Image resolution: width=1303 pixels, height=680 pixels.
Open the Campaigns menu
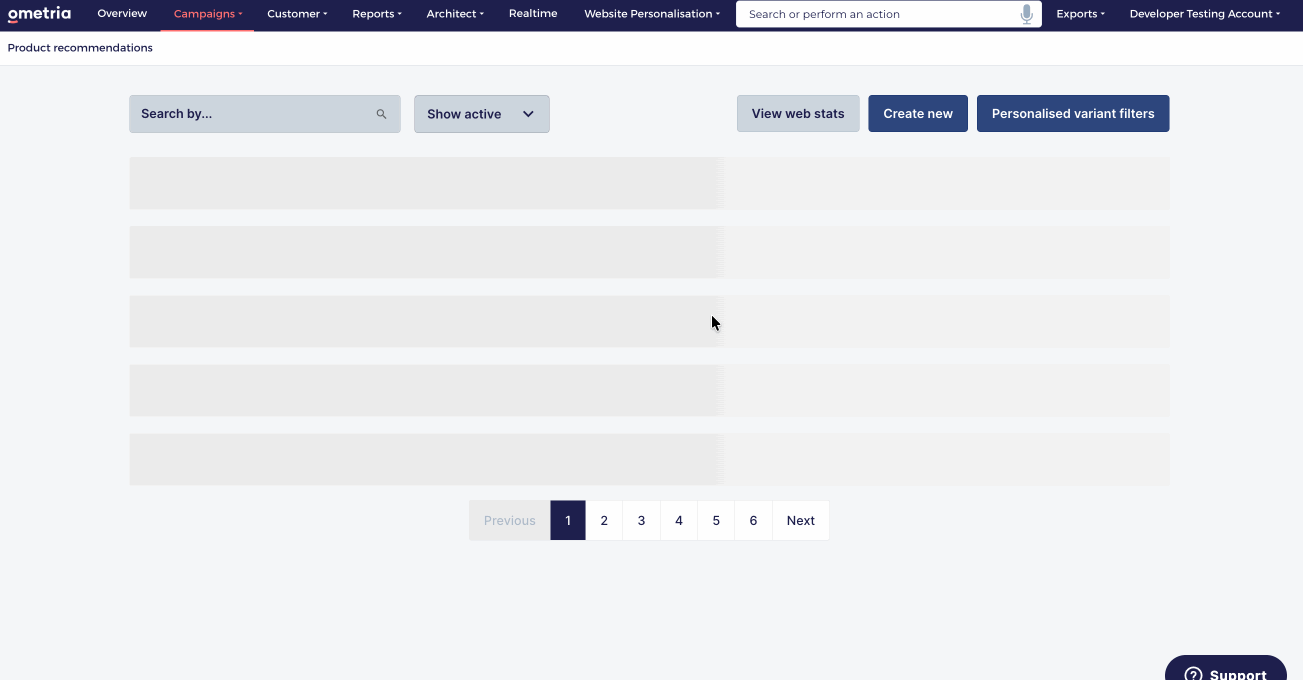[207, 14]
